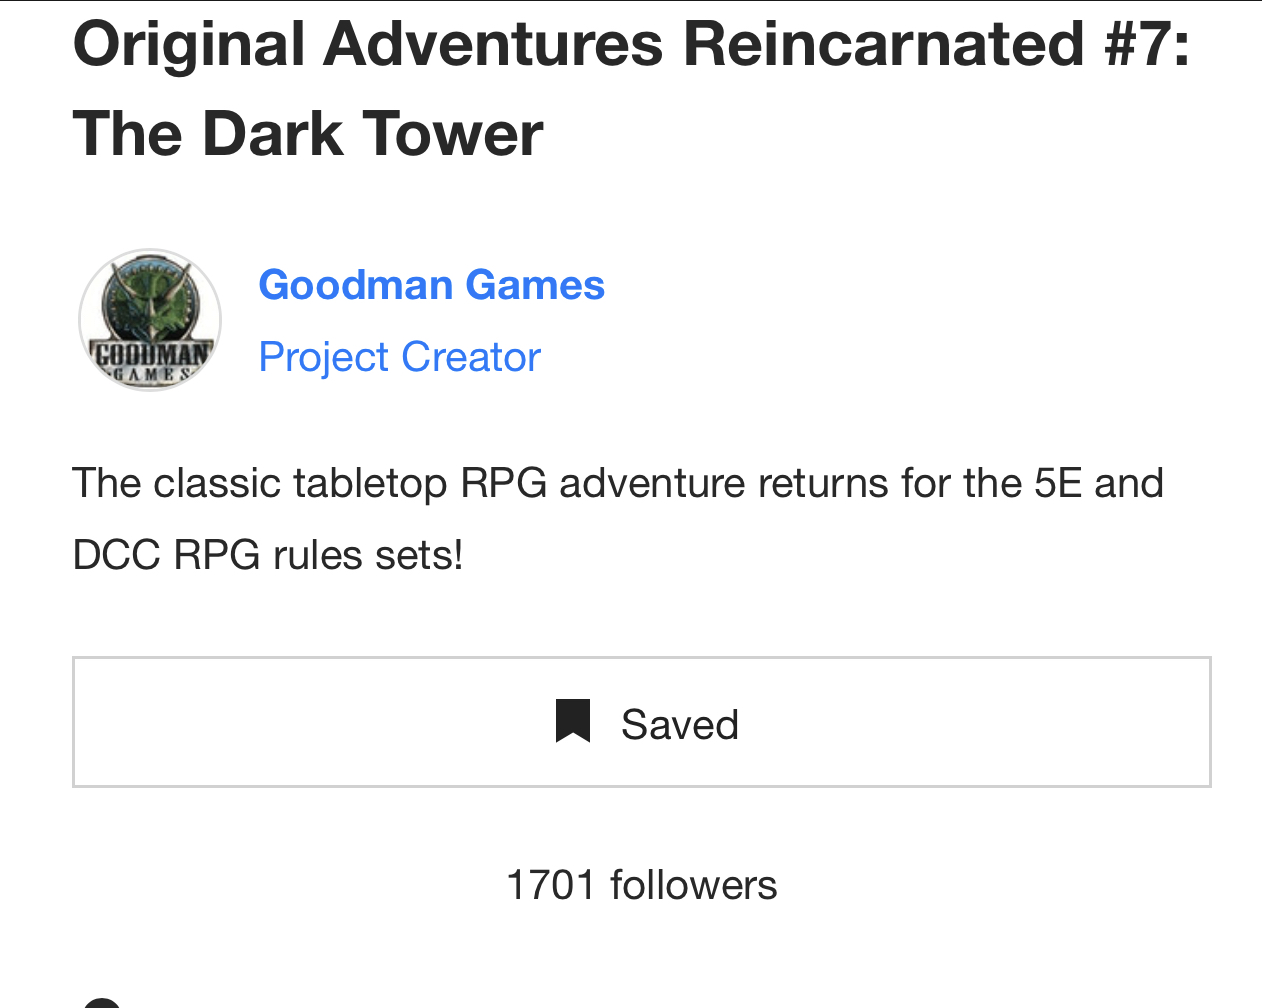Click the dark circular icon at bottom-left edge

click(x=101, y=1002)
